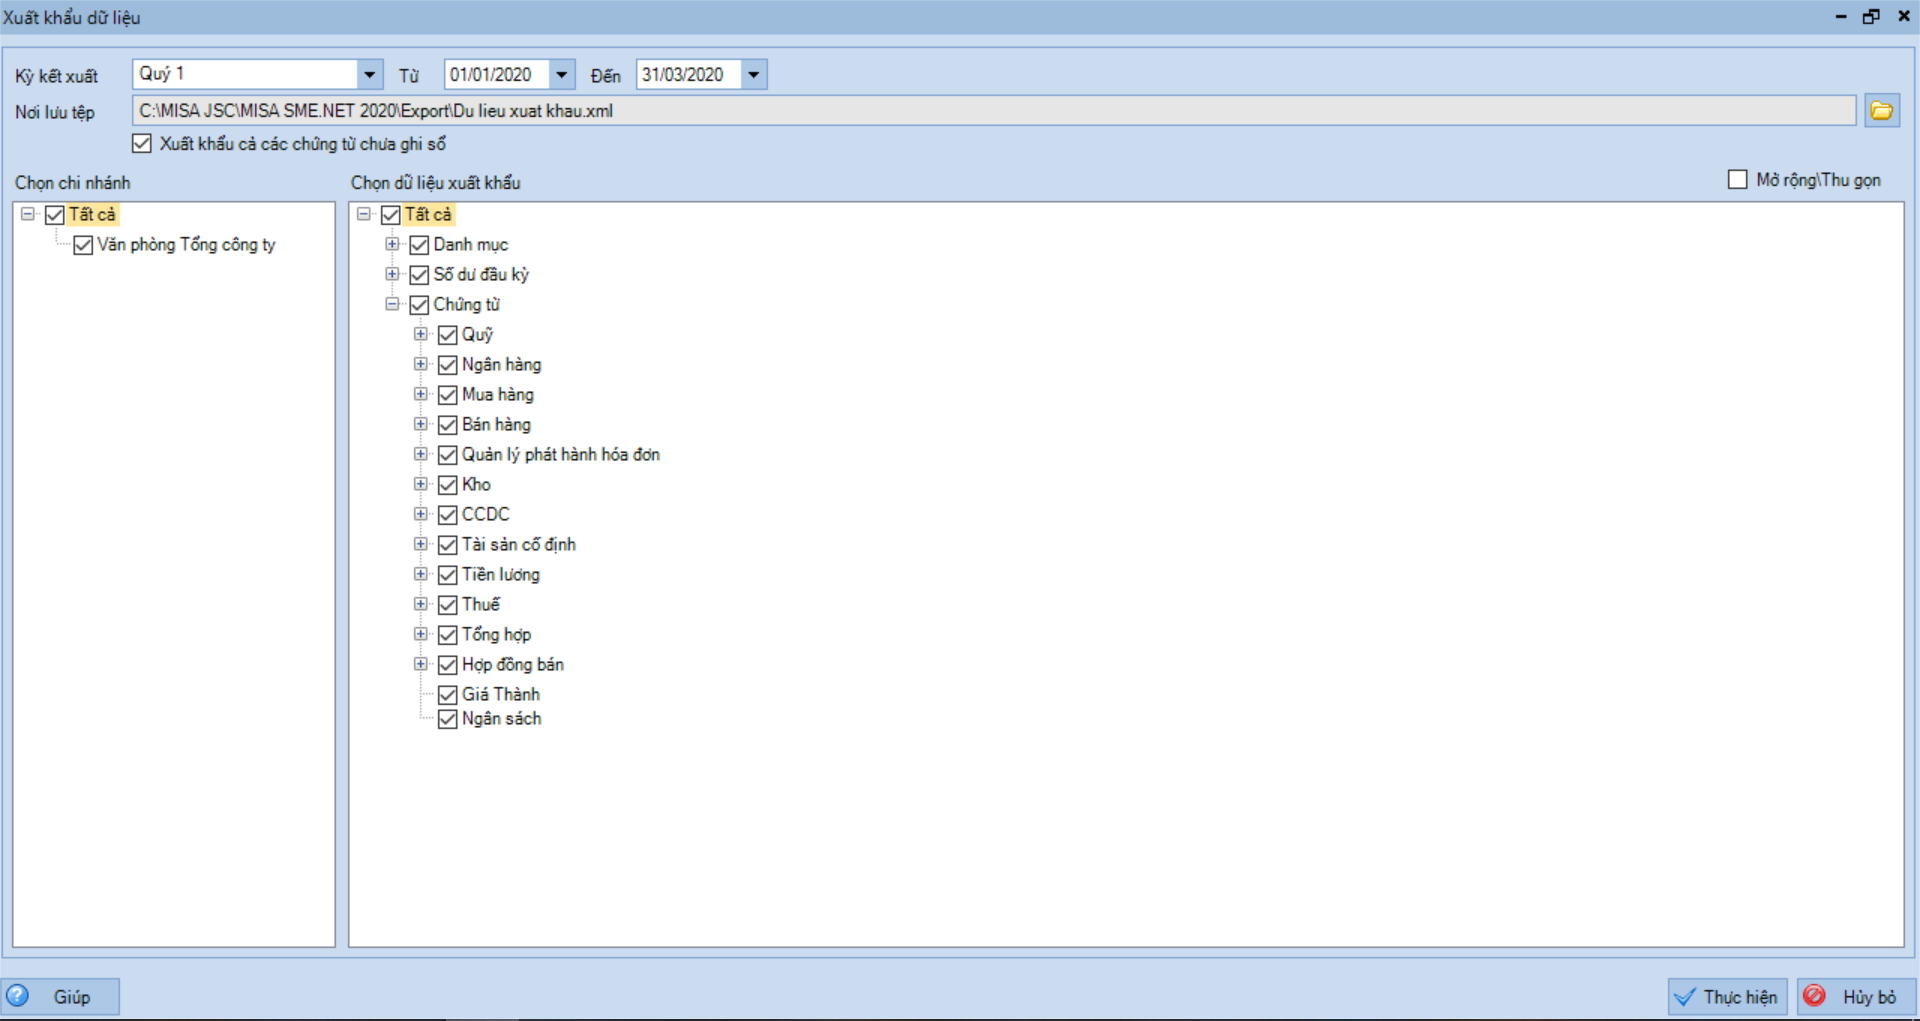
Task: Uncheck the Tiền lương checkbox
Action: [x=448, y=575]
